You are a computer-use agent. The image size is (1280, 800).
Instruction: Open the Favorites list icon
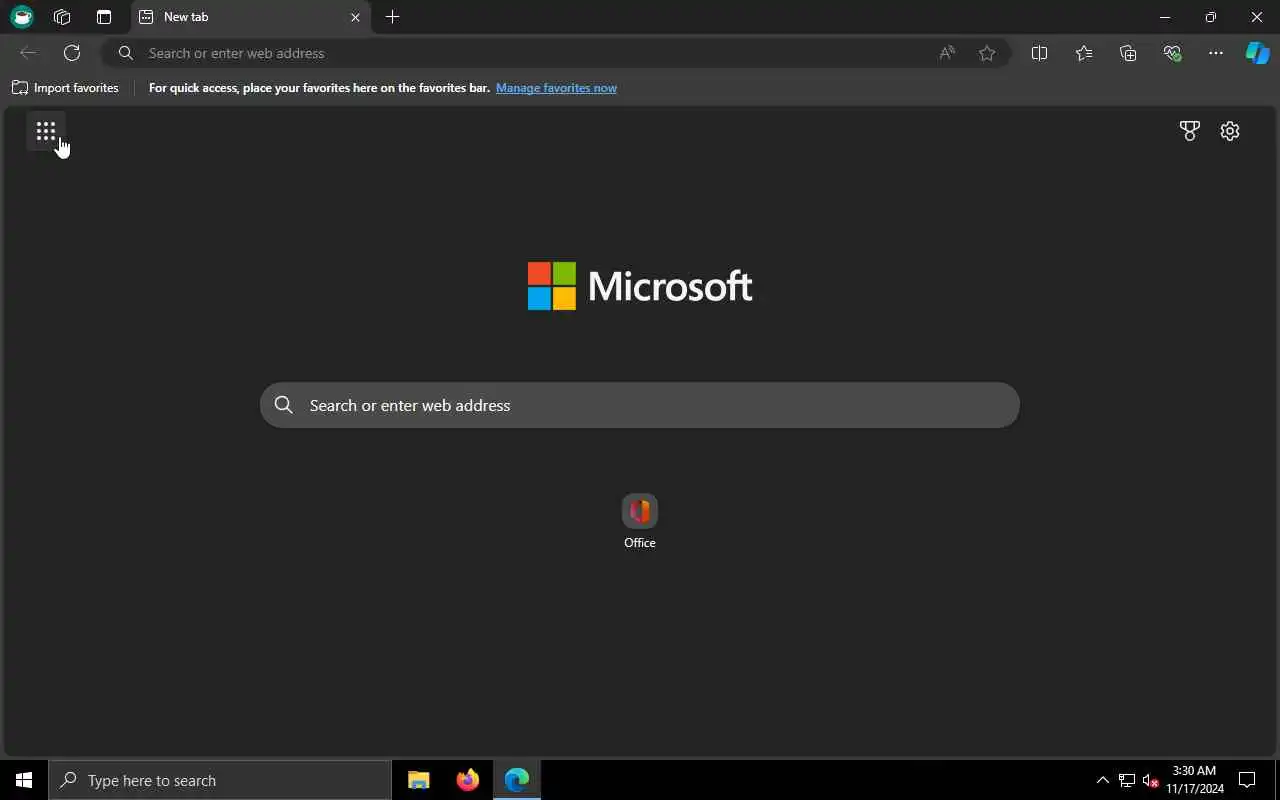pyautogui.click(x=1084, y=53)
